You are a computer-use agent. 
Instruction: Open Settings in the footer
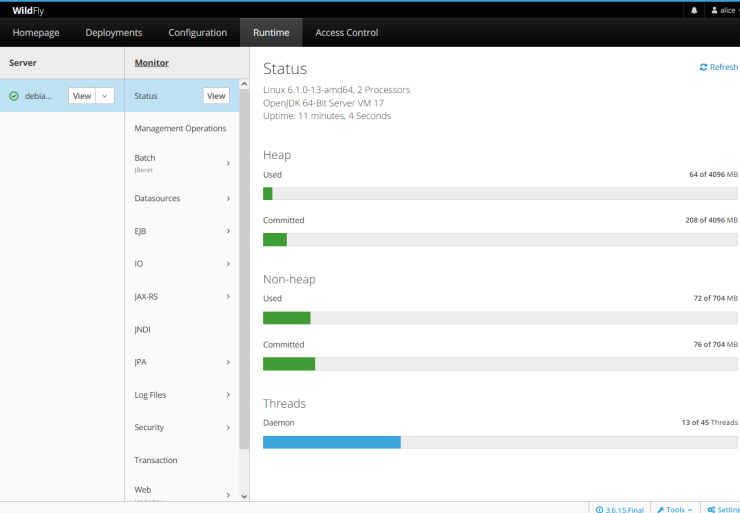tap(722, 509)
